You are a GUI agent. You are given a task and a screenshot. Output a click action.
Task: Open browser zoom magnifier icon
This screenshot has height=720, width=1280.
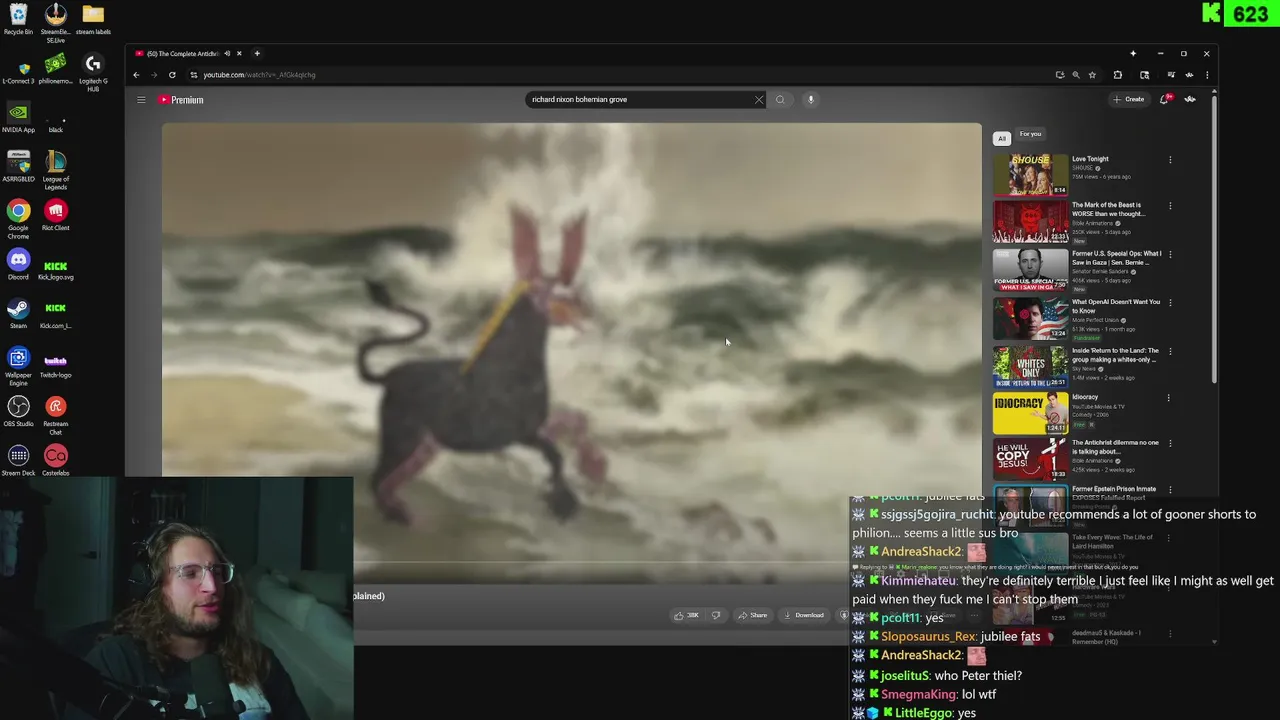[1076, 75]
